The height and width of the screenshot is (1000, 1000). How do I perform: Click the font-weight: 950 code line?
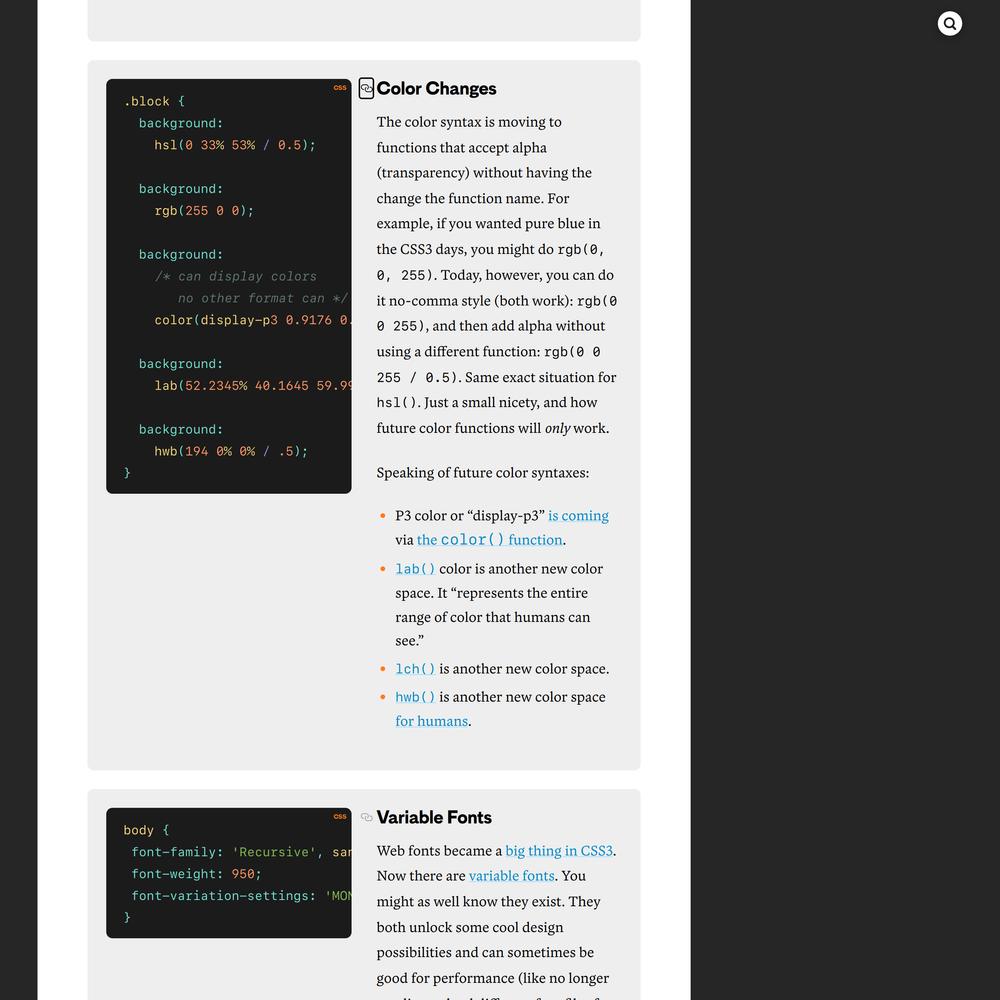(x=196, y=874)
